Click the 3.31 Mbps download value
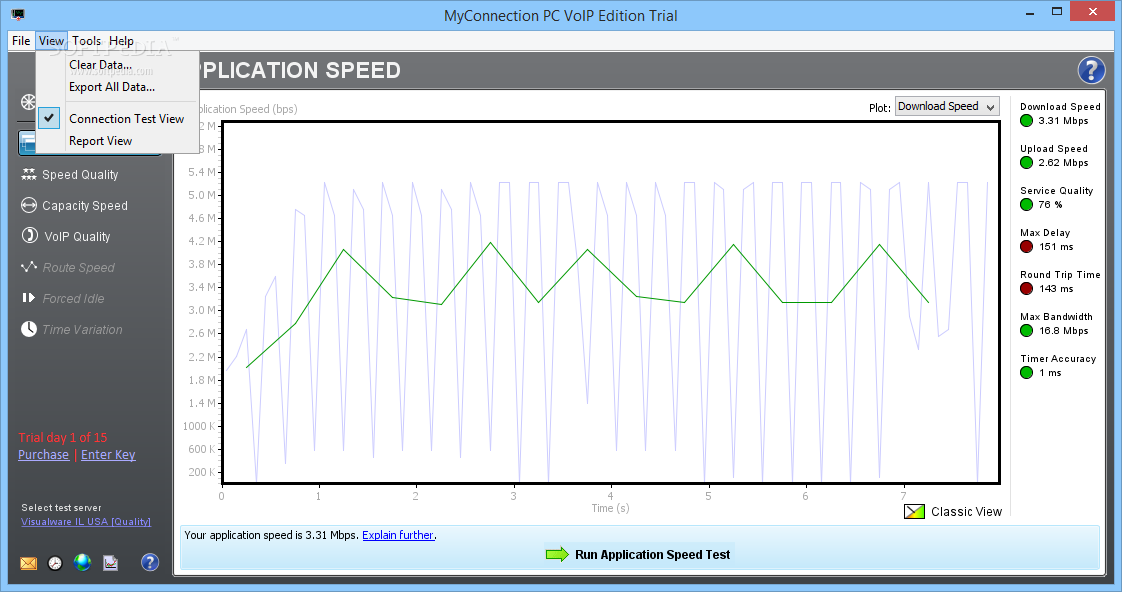 [1063, 120]
